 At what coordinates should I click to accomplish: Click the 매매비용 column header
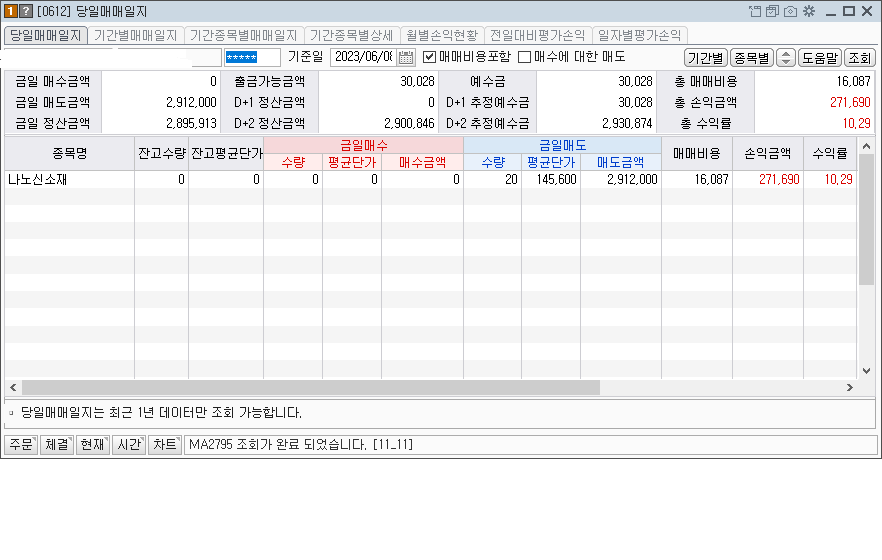[x=697, y=153]
